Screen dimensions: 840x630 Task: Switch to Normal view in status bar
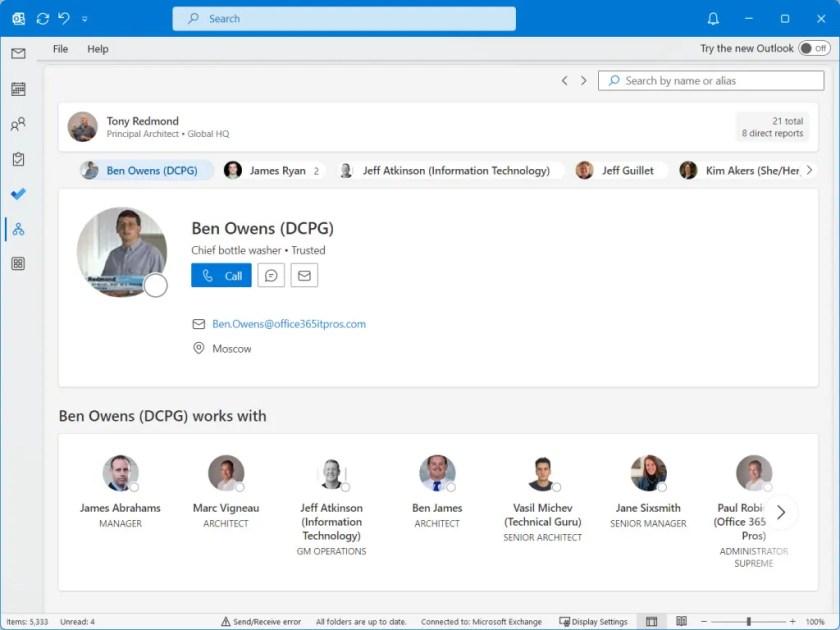coord(651,621)
